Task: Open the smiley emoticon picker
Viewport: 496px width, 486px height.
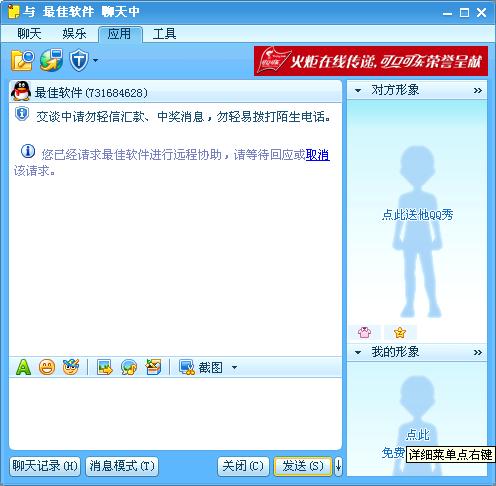Action: tap(47, 367)
